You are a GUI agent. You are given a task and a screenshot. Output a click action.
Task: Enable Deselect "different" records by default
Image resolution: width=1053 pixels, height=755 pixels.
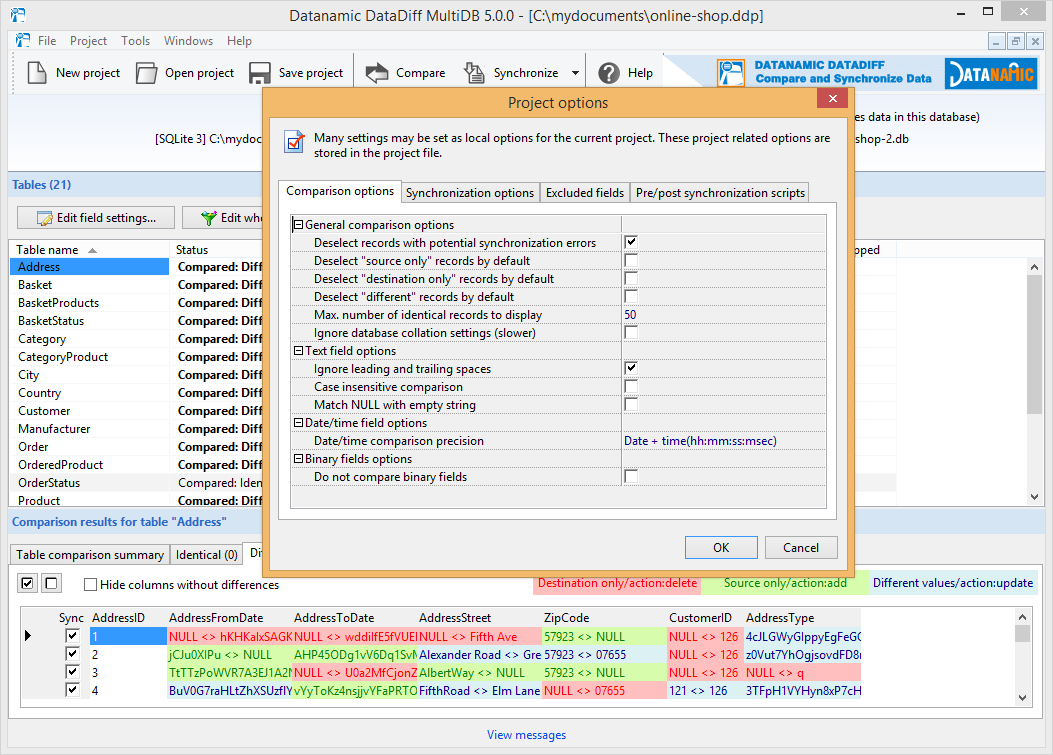(631, 296)
